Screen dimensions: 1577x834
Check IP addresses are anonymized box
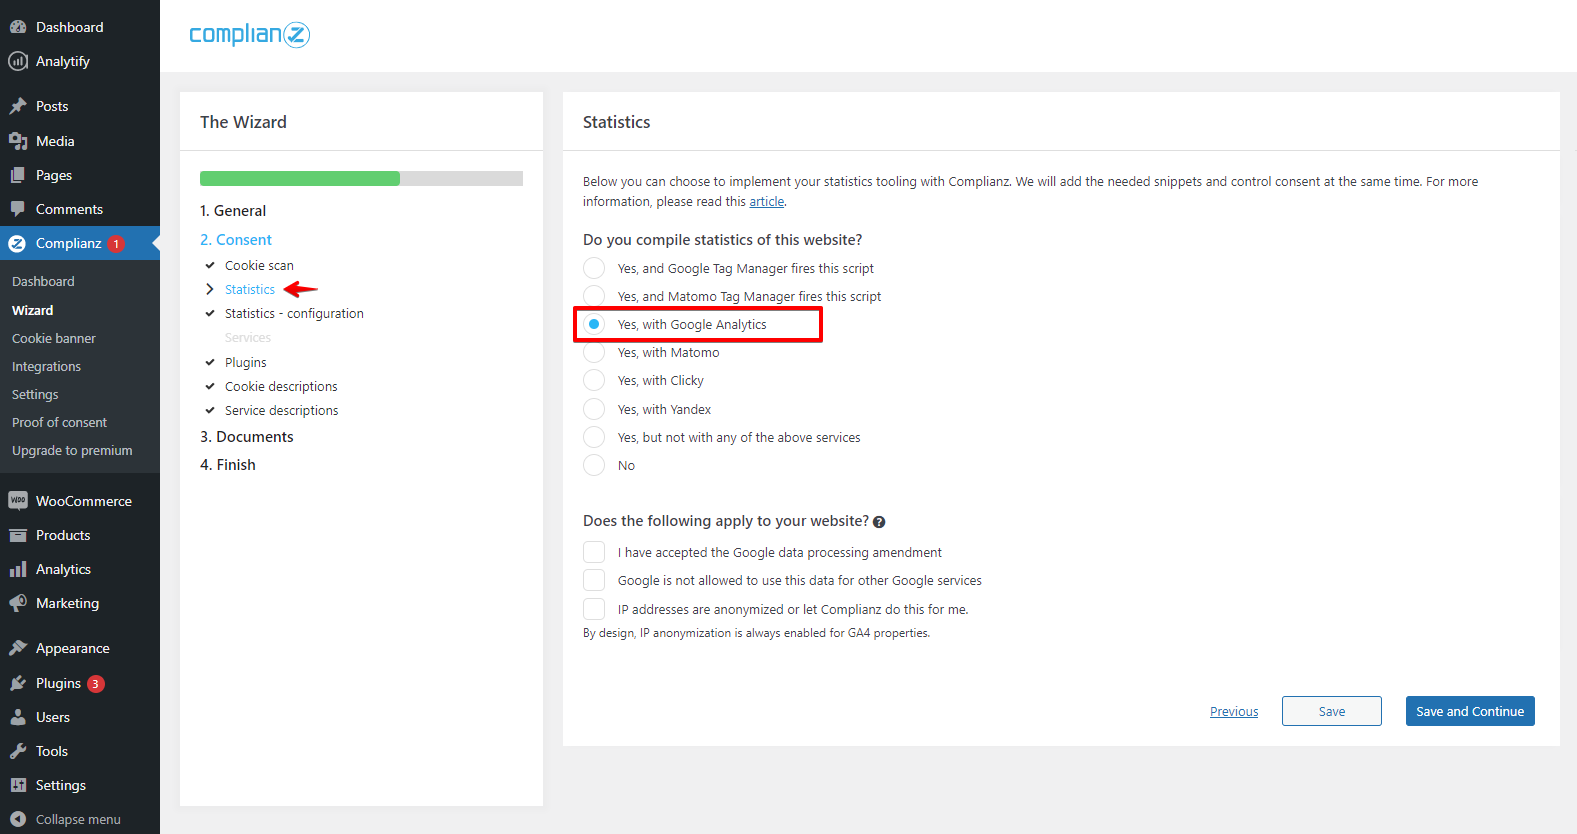point(594,609)
